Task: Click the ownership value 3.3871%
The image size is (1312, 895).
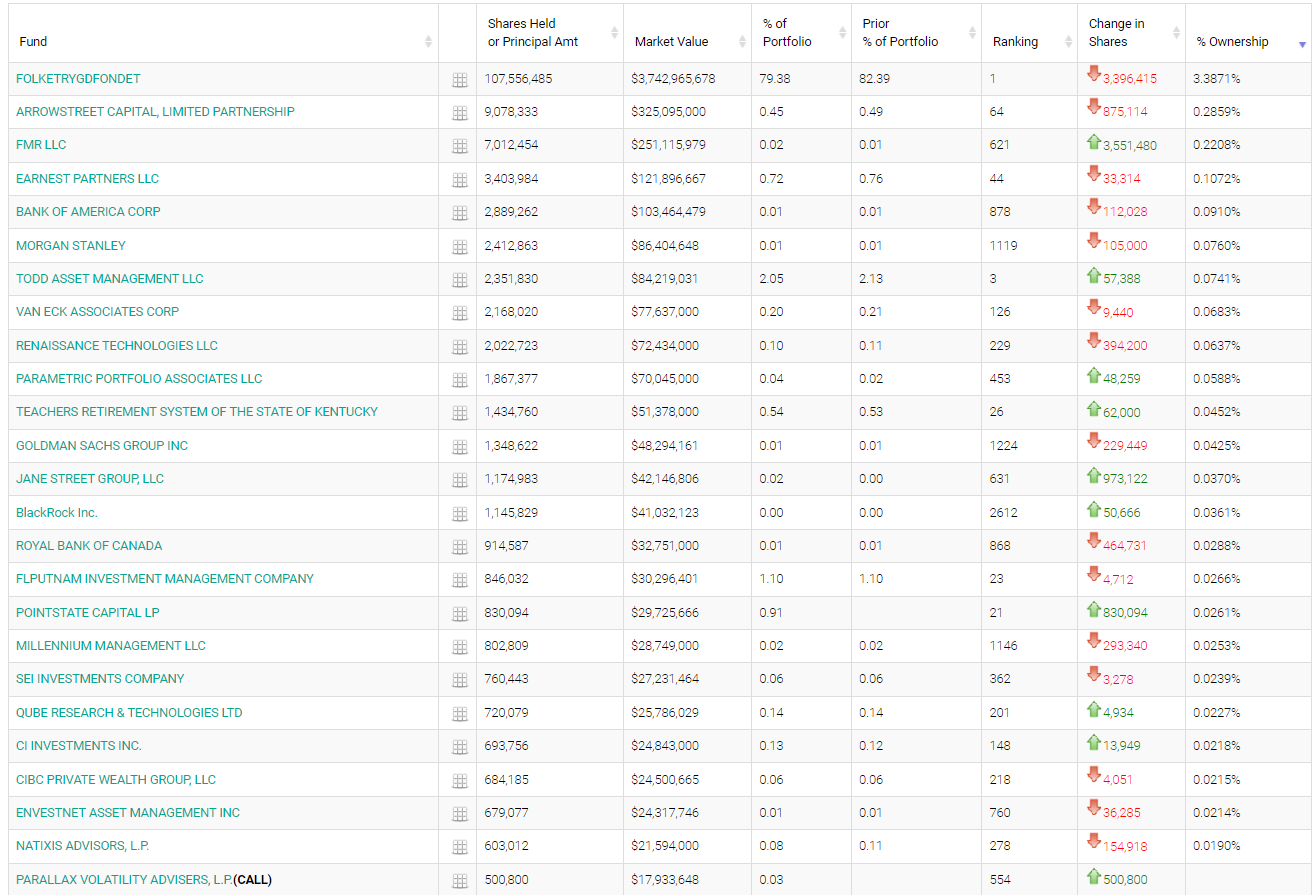Action: pos(1217,78)
